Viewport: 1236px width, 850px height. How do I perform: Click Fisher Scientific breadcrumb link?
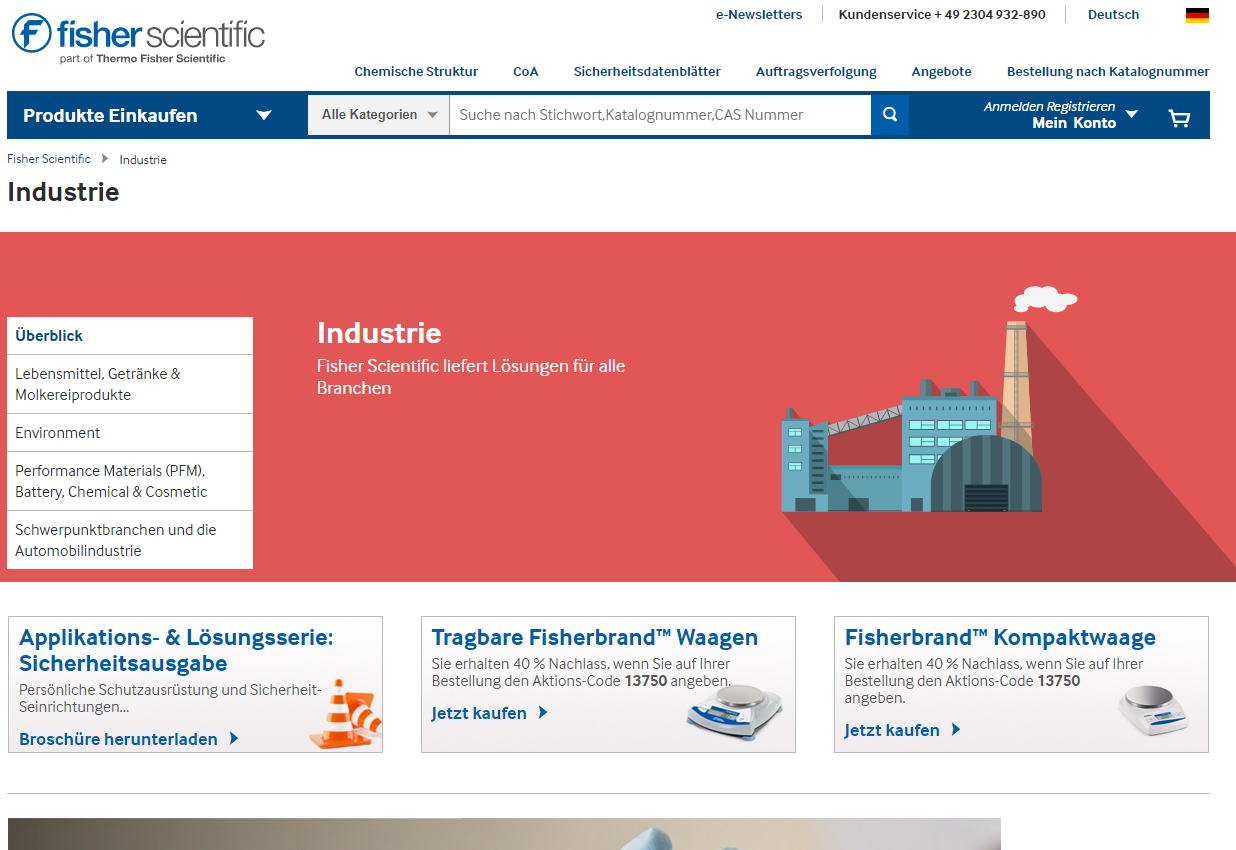pos(49,159)
